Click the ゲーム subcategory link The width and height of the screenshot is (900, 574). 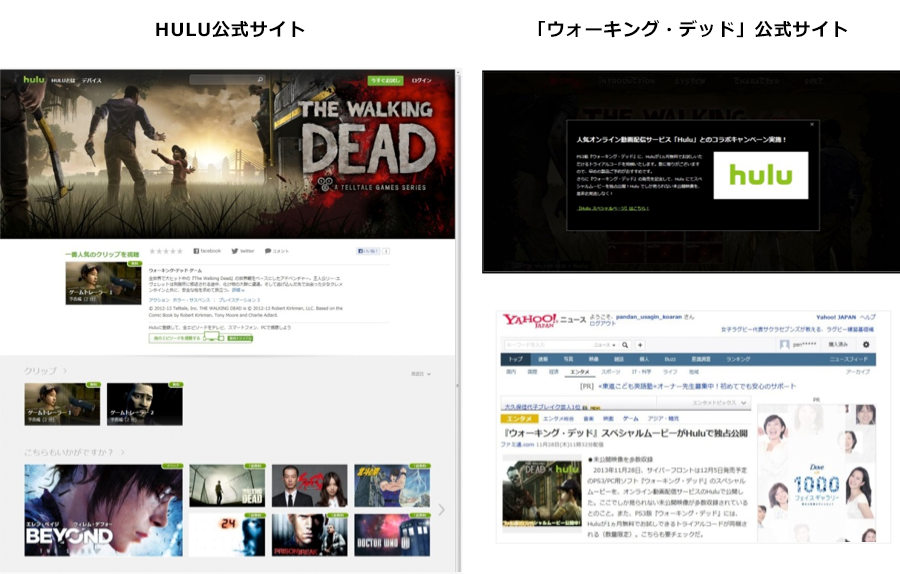(630, 418)
